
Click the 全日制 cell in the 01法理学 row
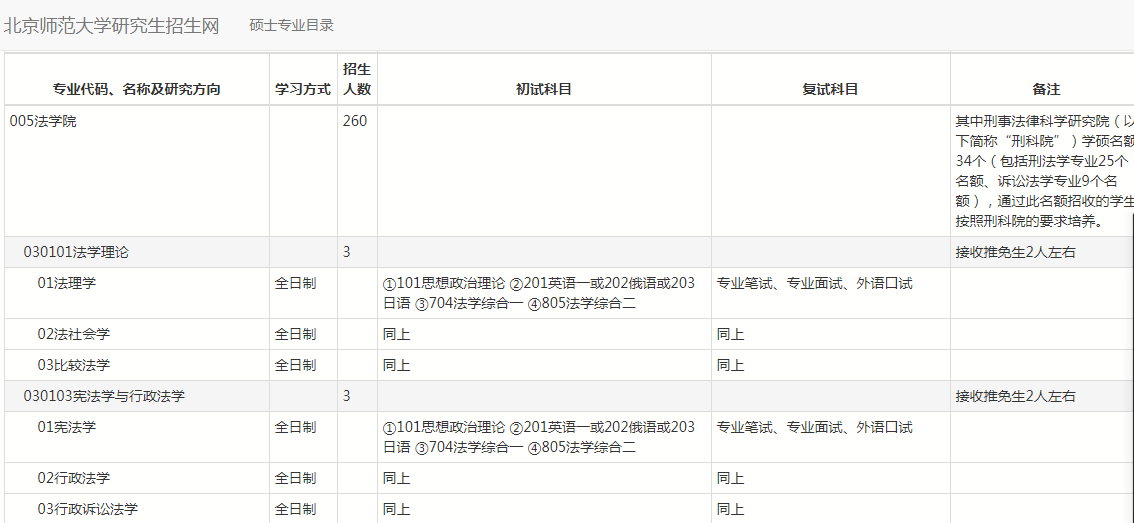click(295, 283)
